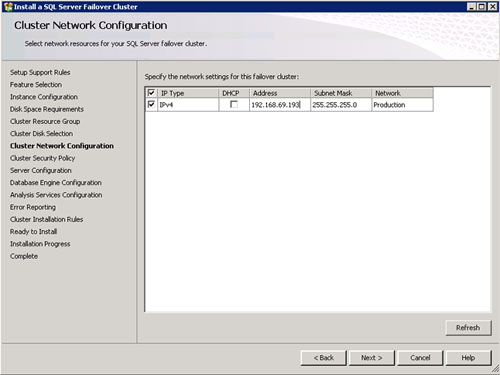Toggle the header select-all checkbox
Viewport: 500px width, 375px height.
tap(151, 93)
